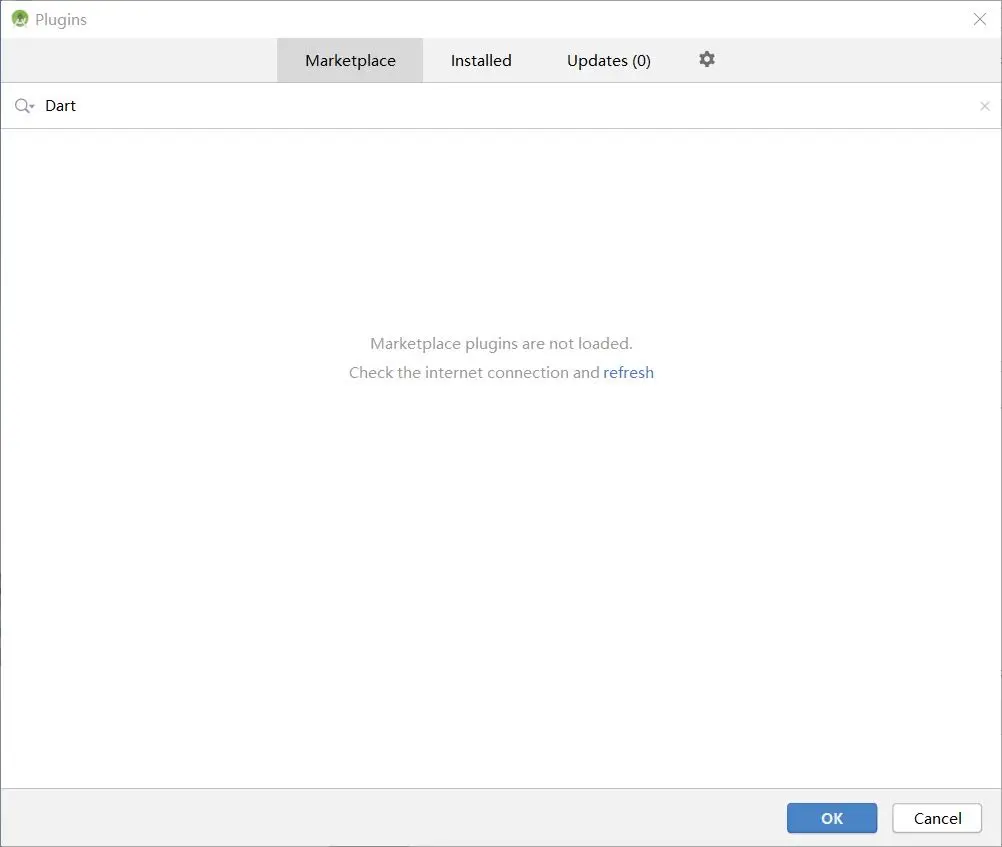Click empty tab bar space right of gear
This screenshot has width=1002, height=847.
point(858,60)
